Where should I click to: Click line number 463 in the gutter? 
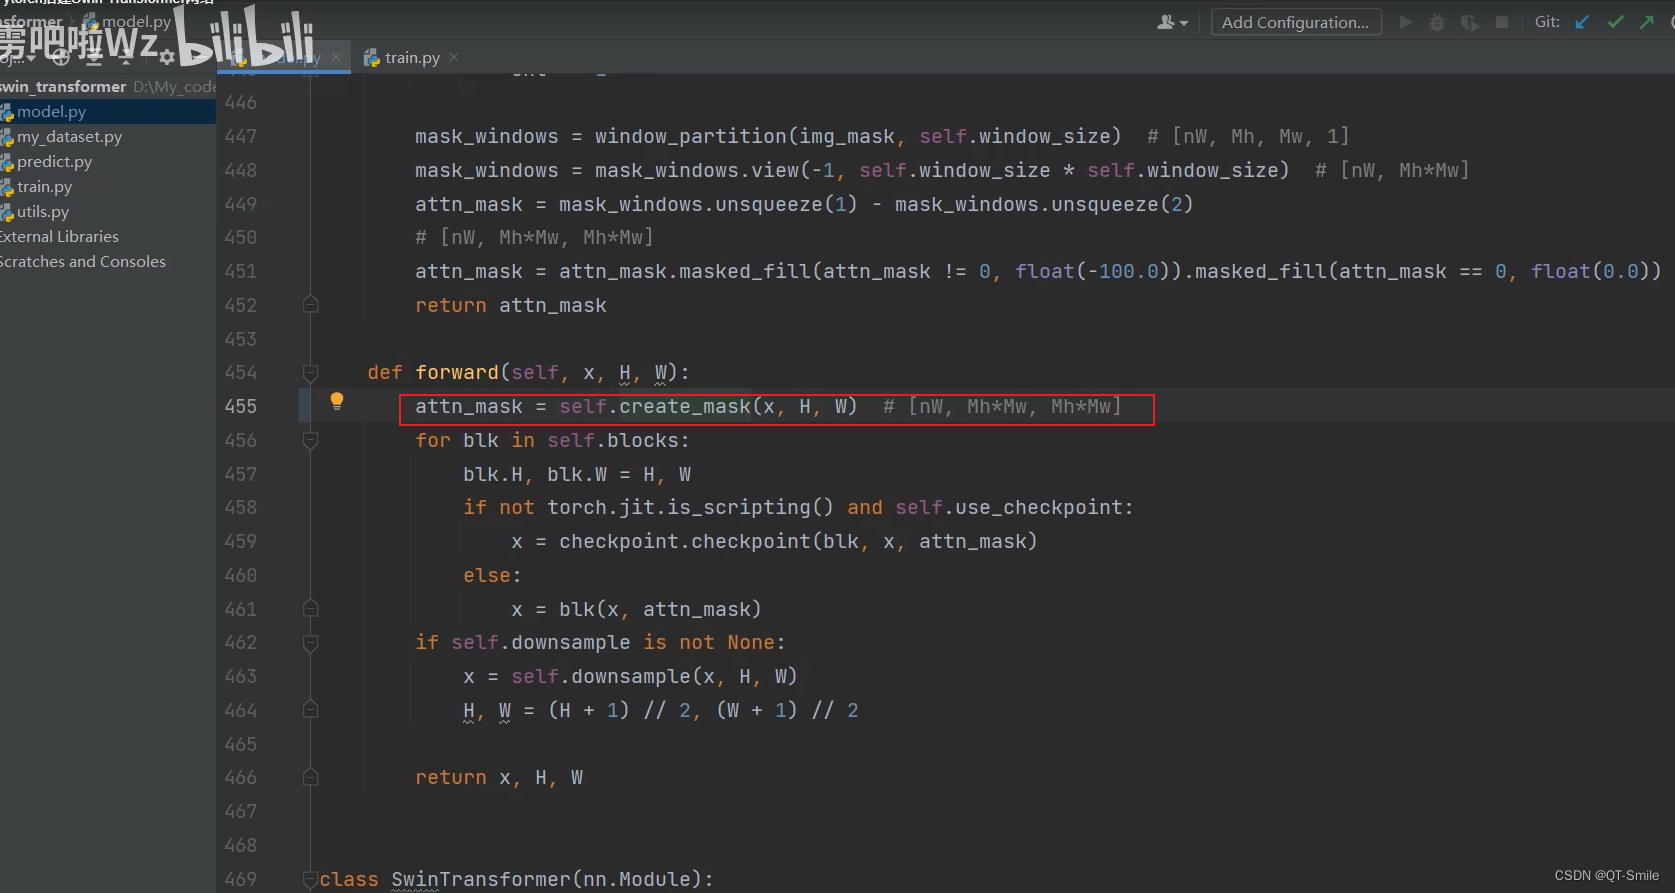pyautogui.click(x=241, y=676)
